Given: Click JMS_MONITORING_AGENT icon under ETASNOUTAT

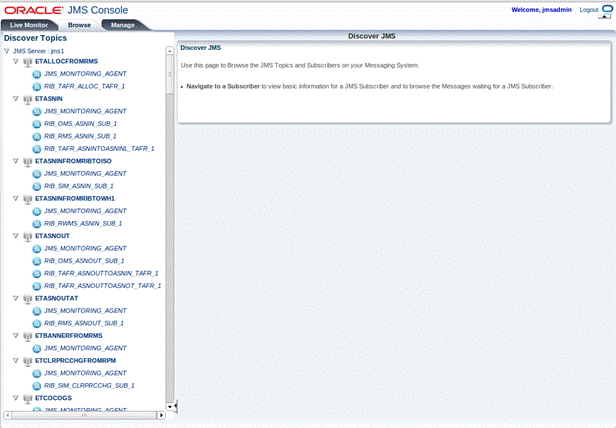Looking at the screenshot, I should click(37, 311).
